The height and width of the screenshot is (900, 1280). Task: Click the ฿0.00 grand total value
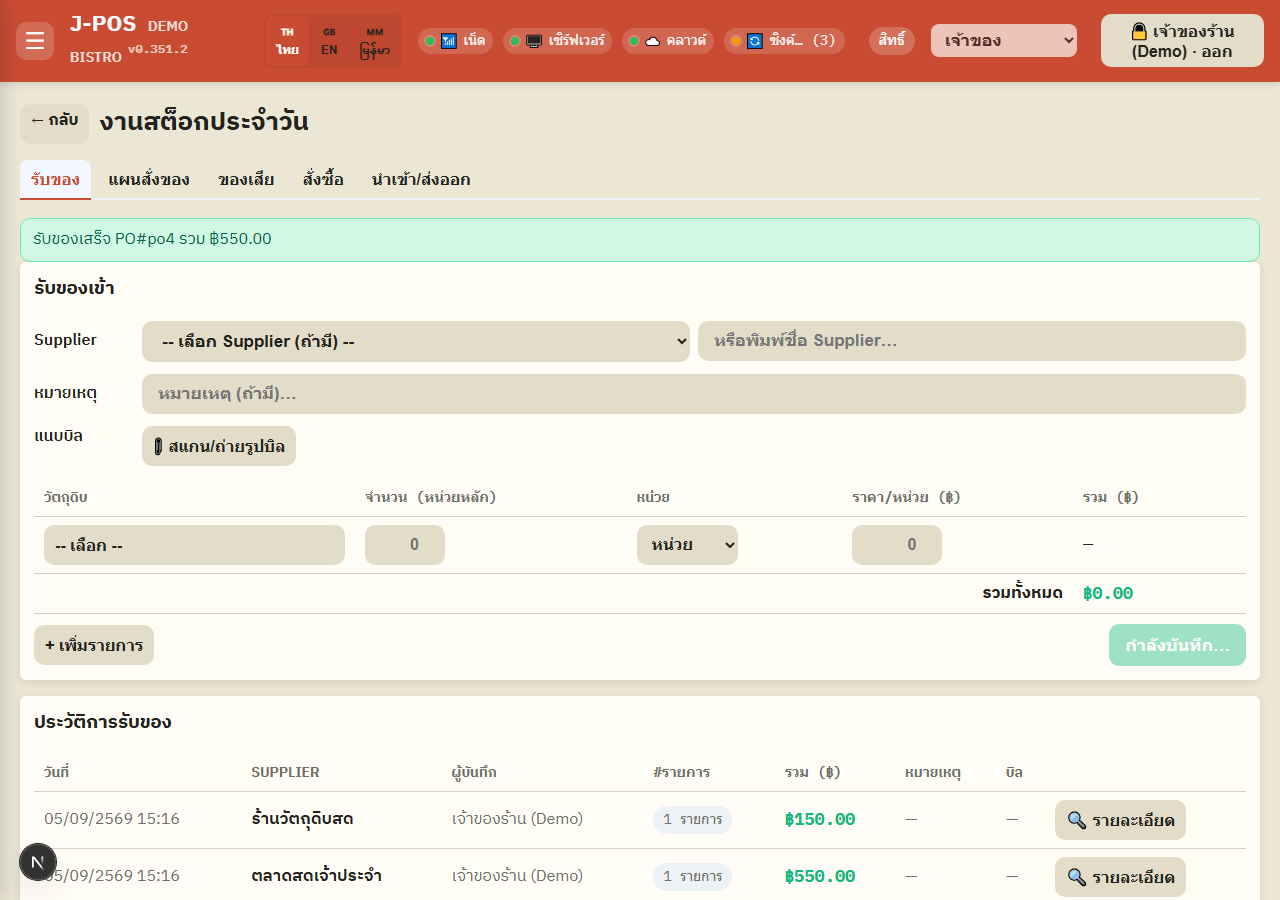point(1108,594)
